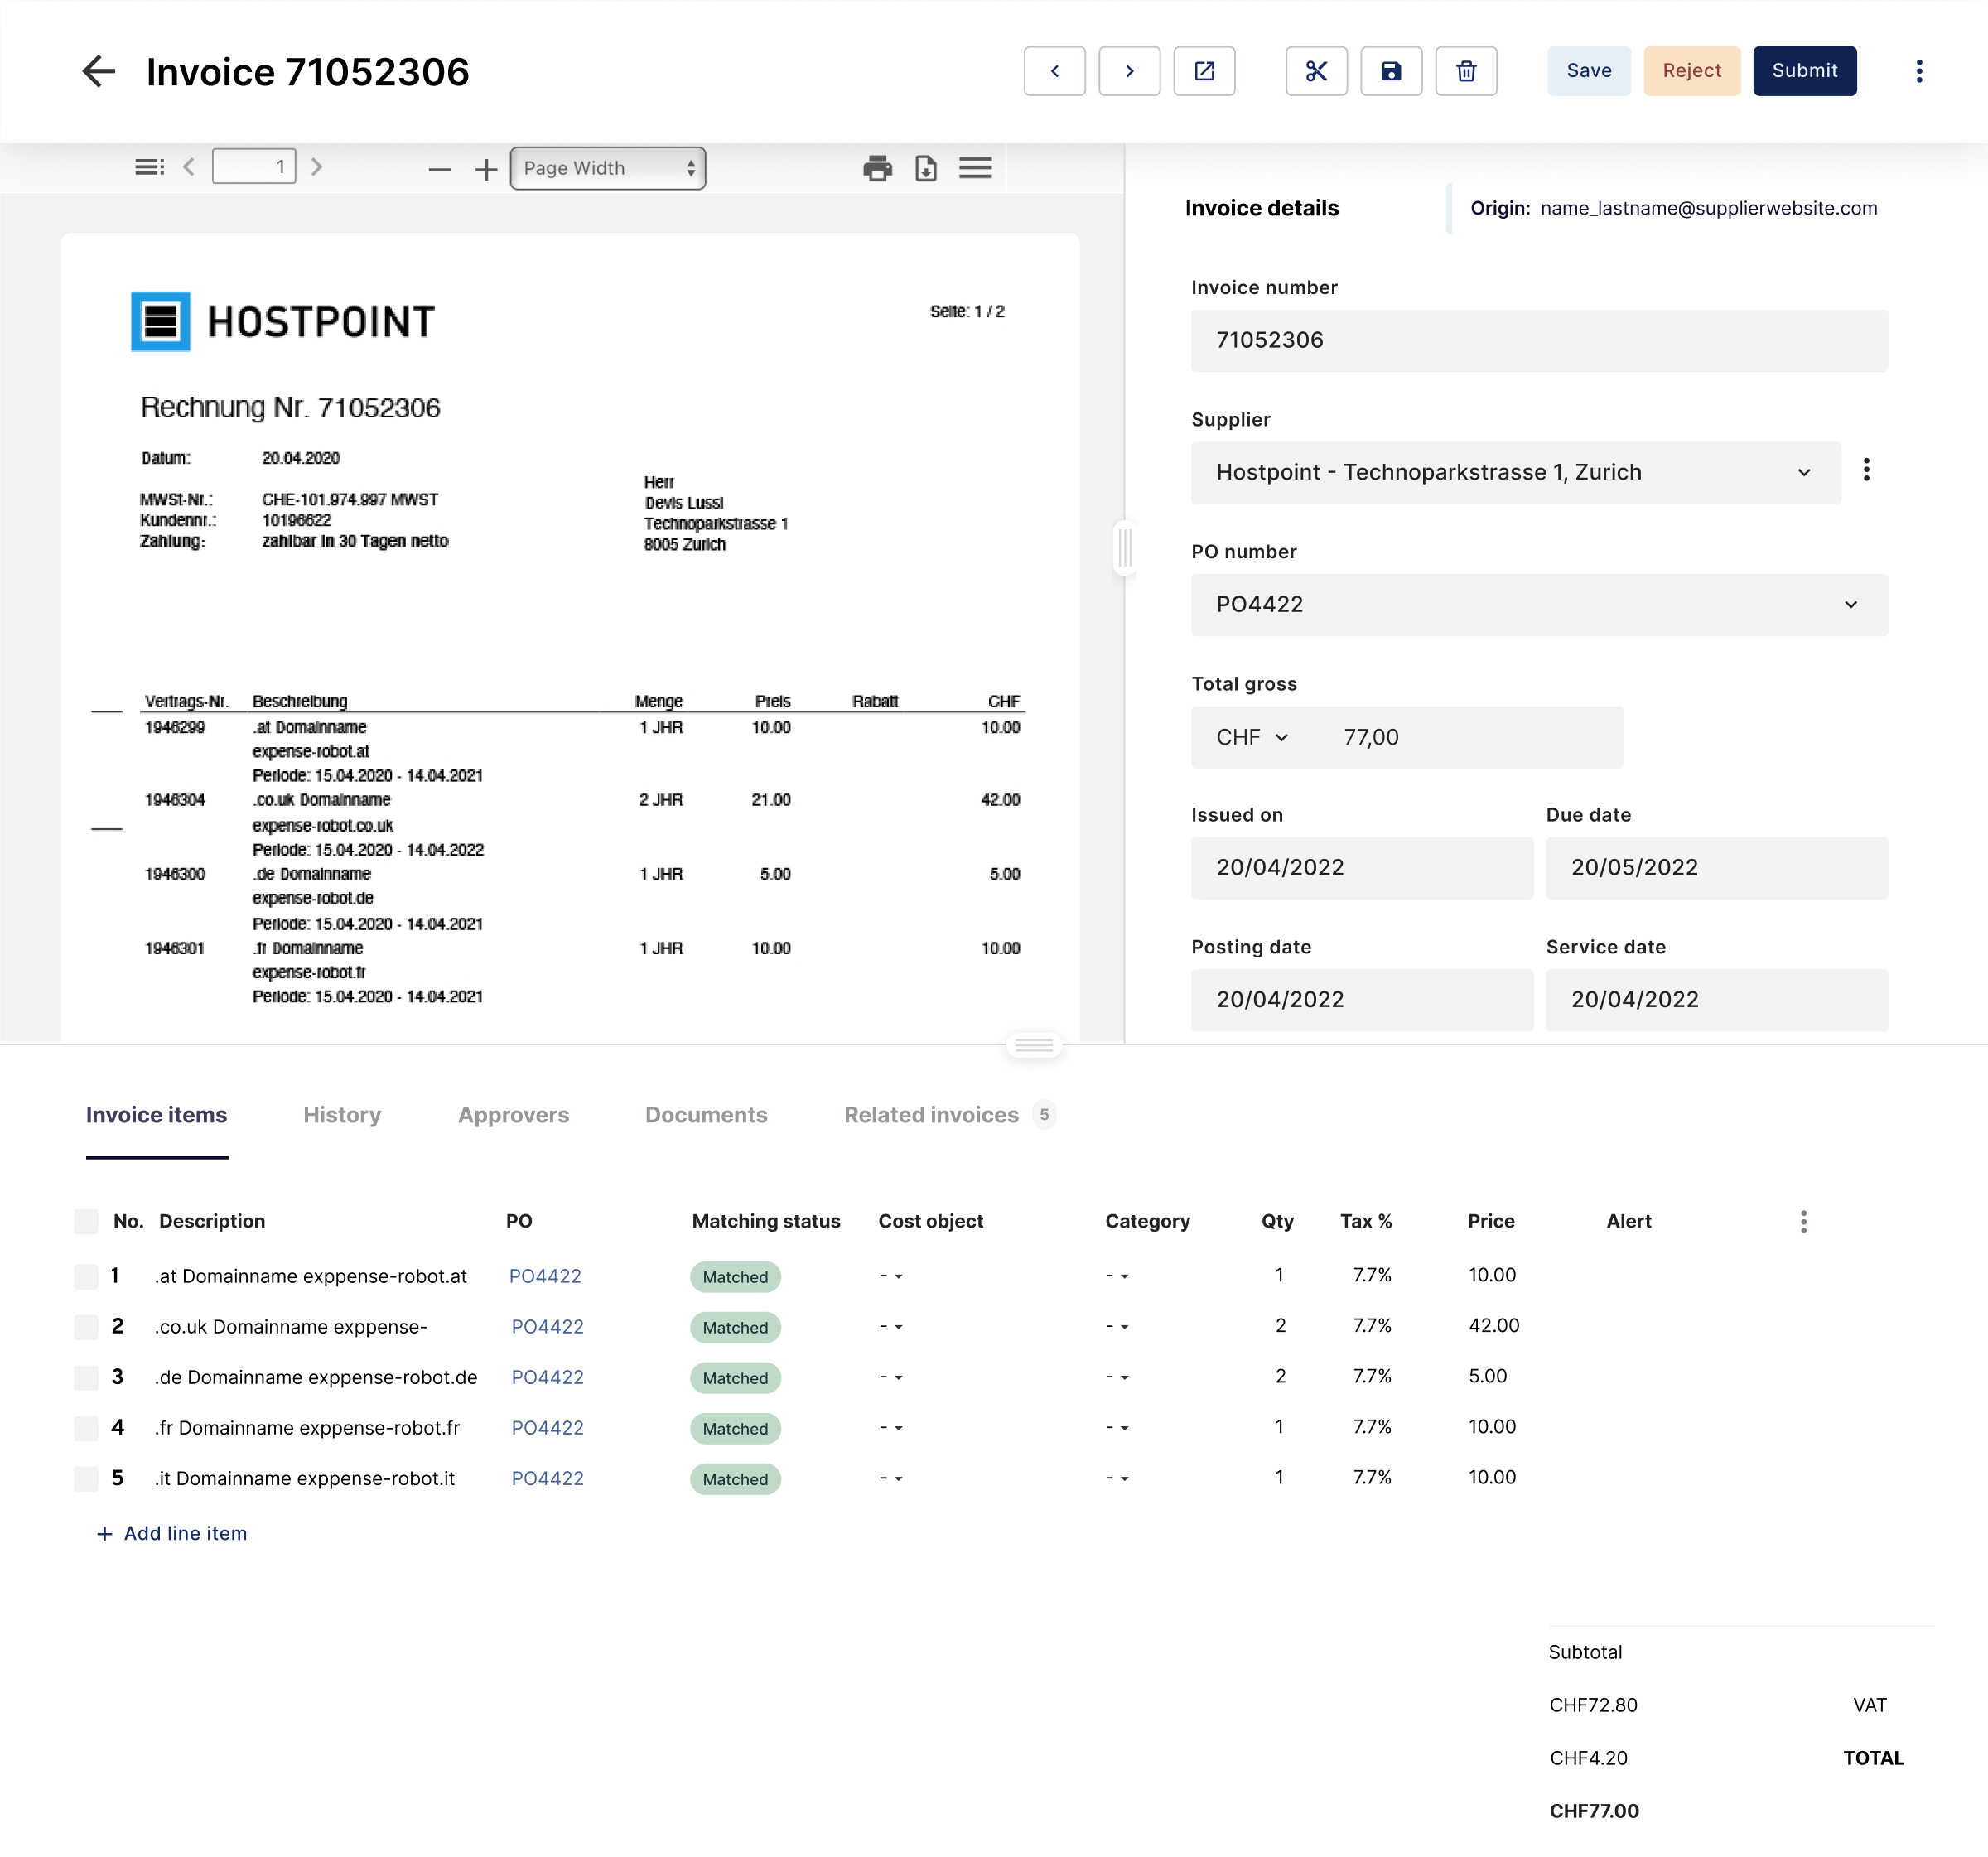Print the PDF document
This screenshot has height=1857, width=1988.
(x=877, y=168)
